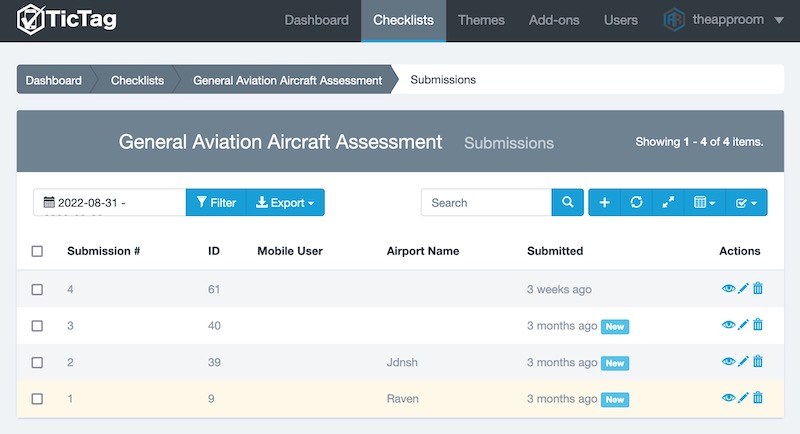This screenshot has width=800, height=434.
Task: Select the checkbox for submission 1
Action: tap(37, 398)
